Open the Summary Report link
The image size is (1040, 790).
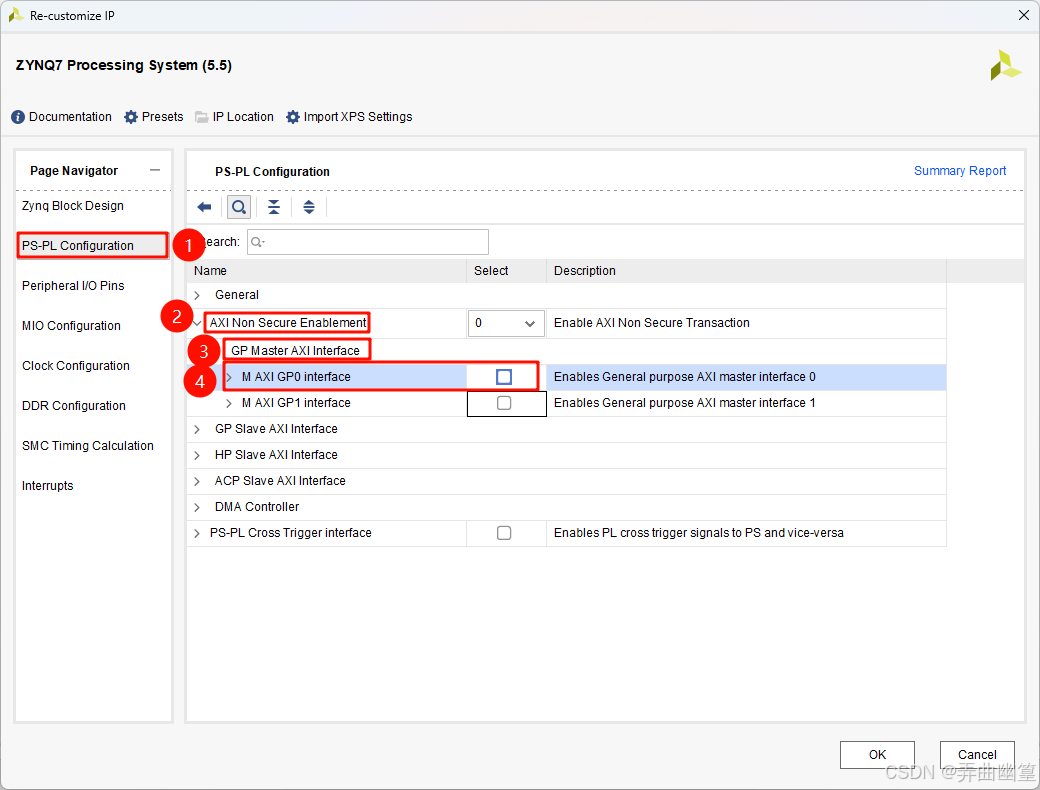point(960,170)
